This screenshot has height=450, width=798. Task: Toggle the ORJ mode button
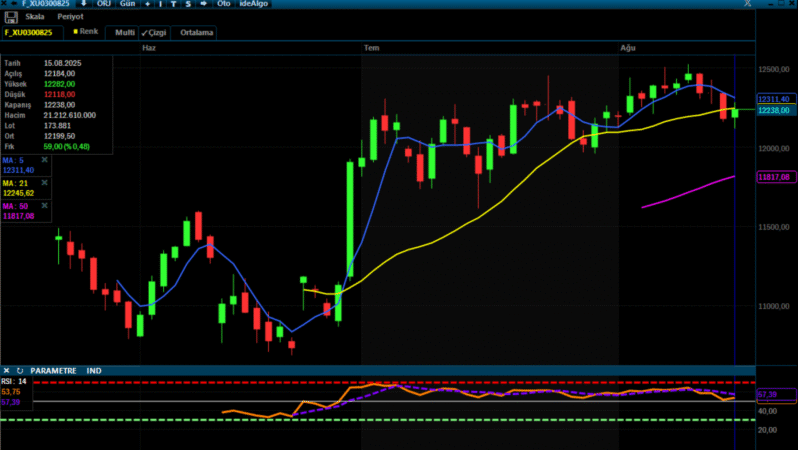103,4
